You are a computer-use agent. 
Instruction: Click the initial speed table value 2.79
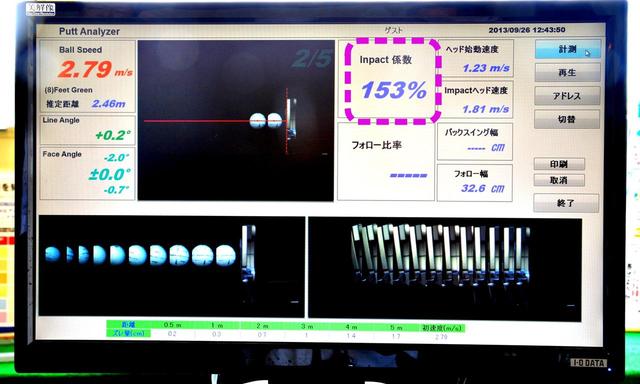(441, 337)
